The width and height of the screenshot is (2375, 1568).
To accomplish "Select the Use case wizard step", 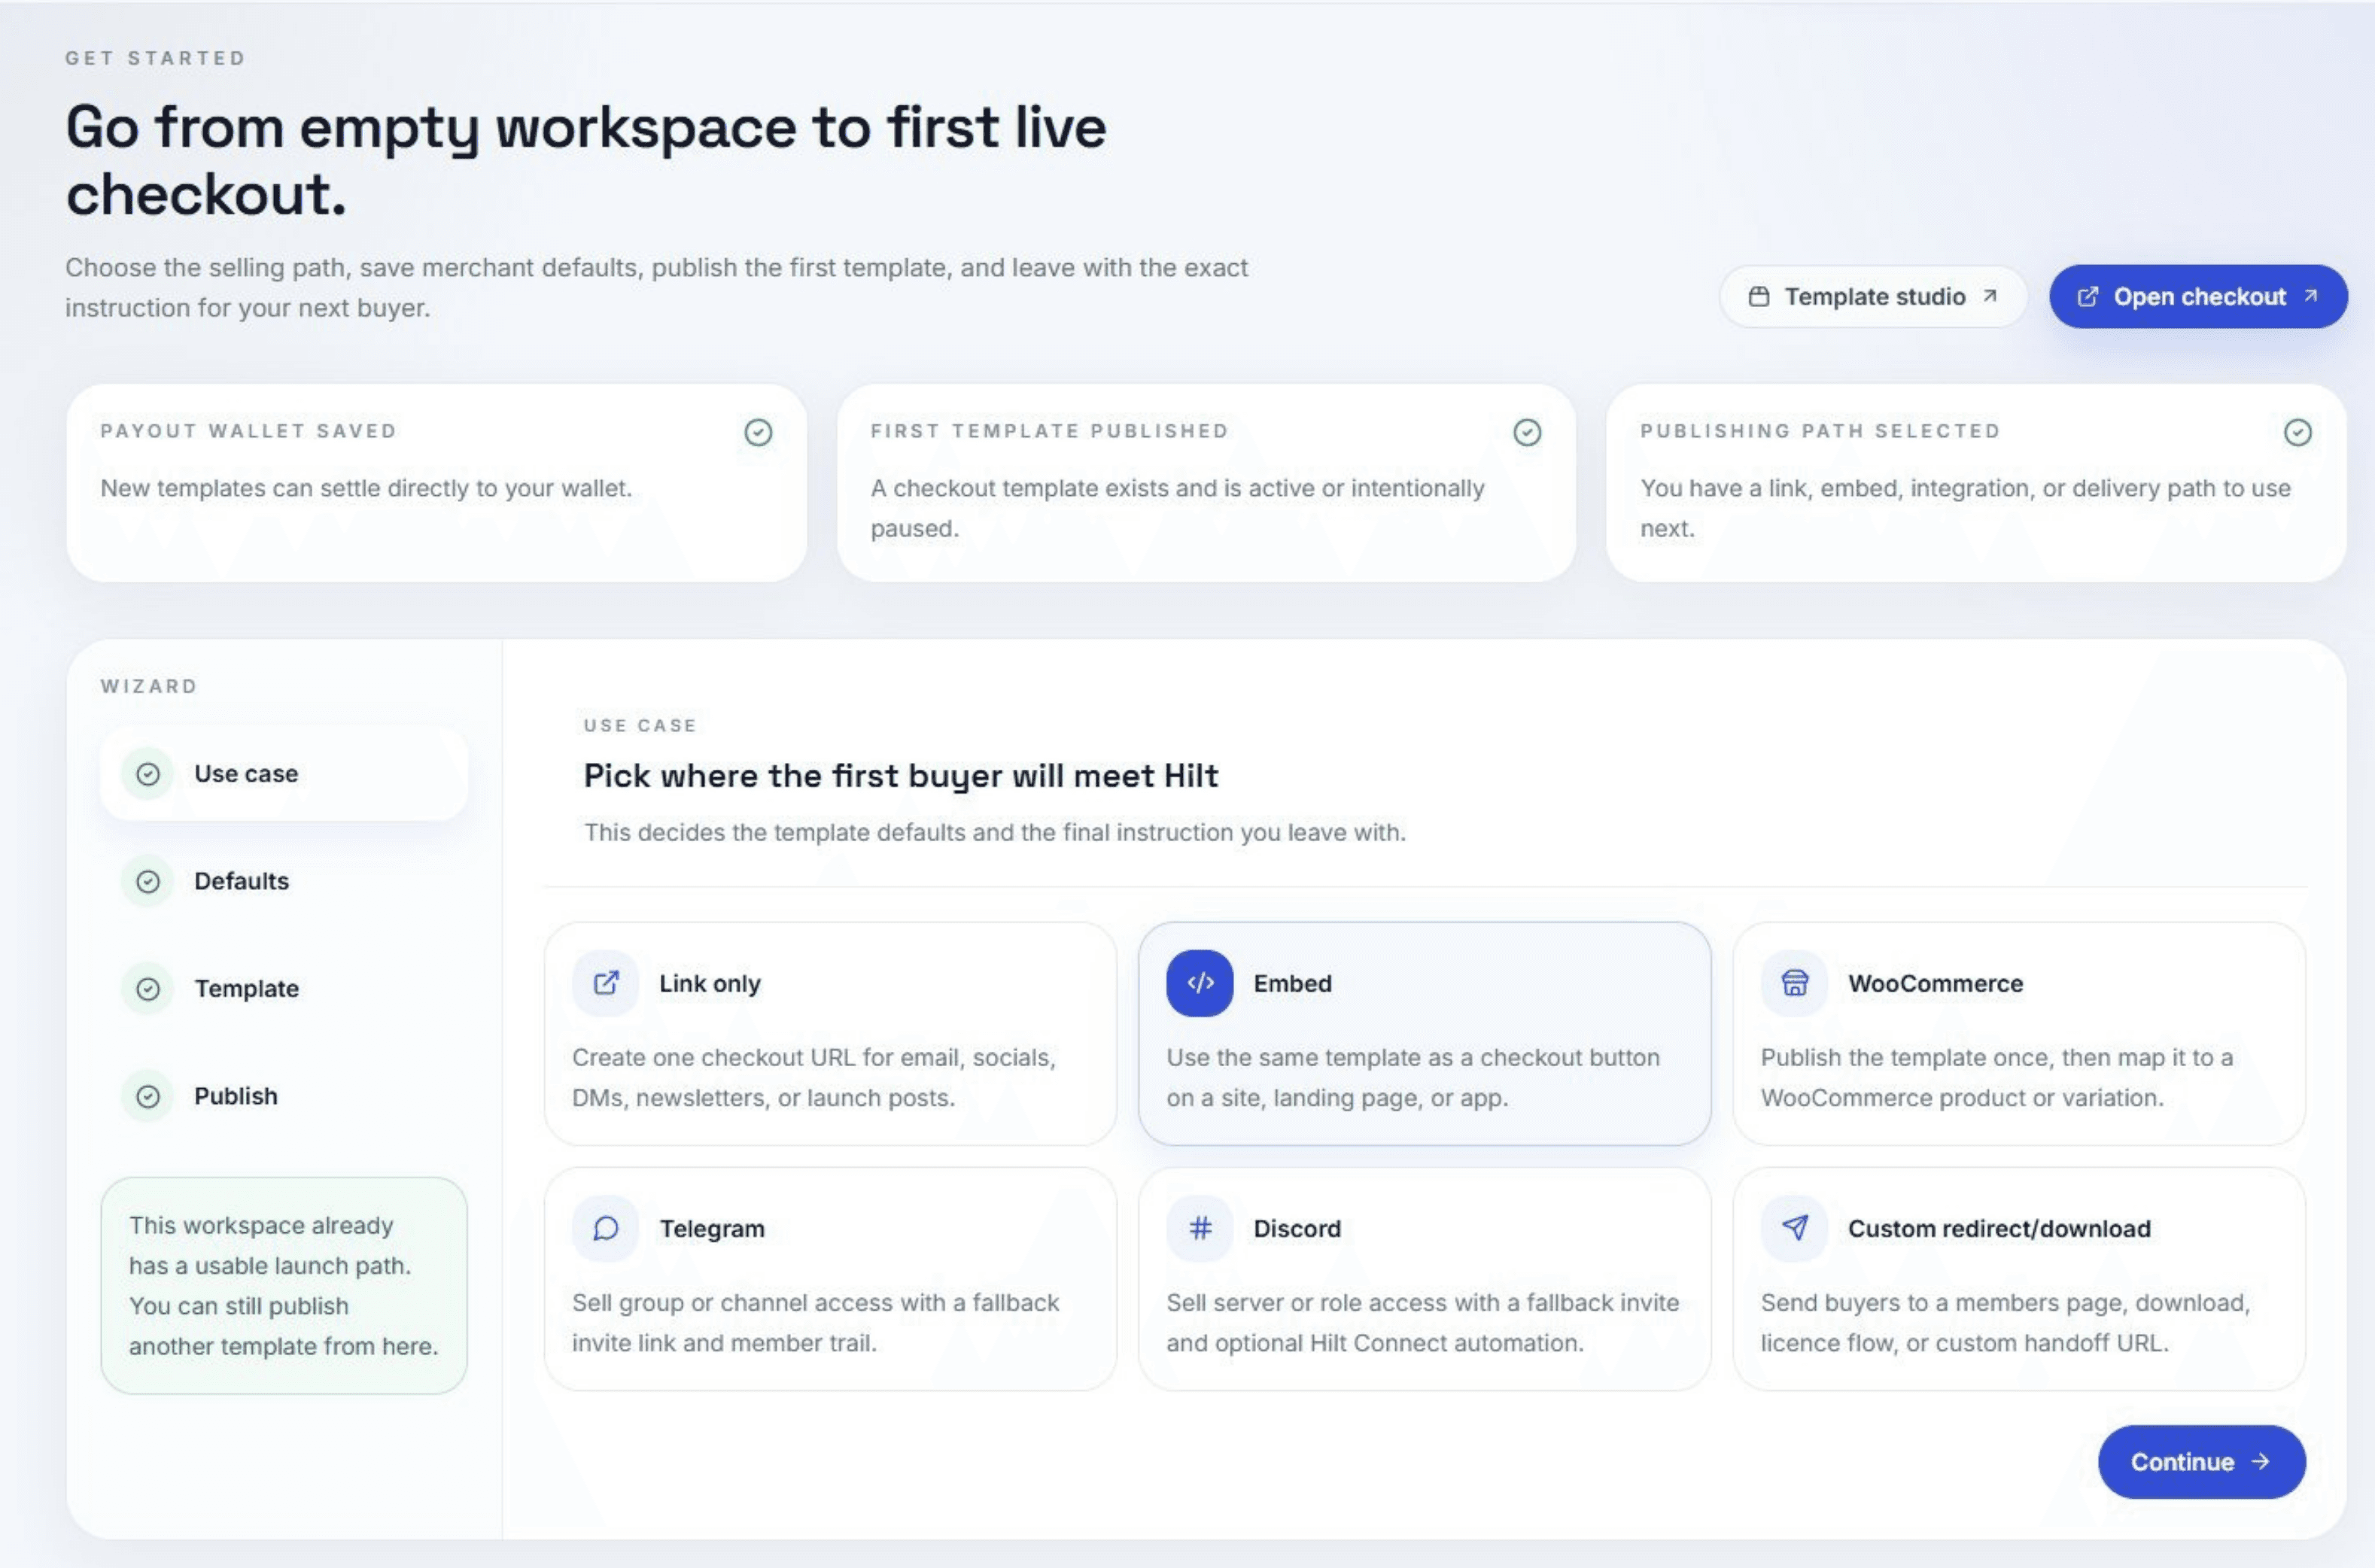I will [x=284, y=774].
